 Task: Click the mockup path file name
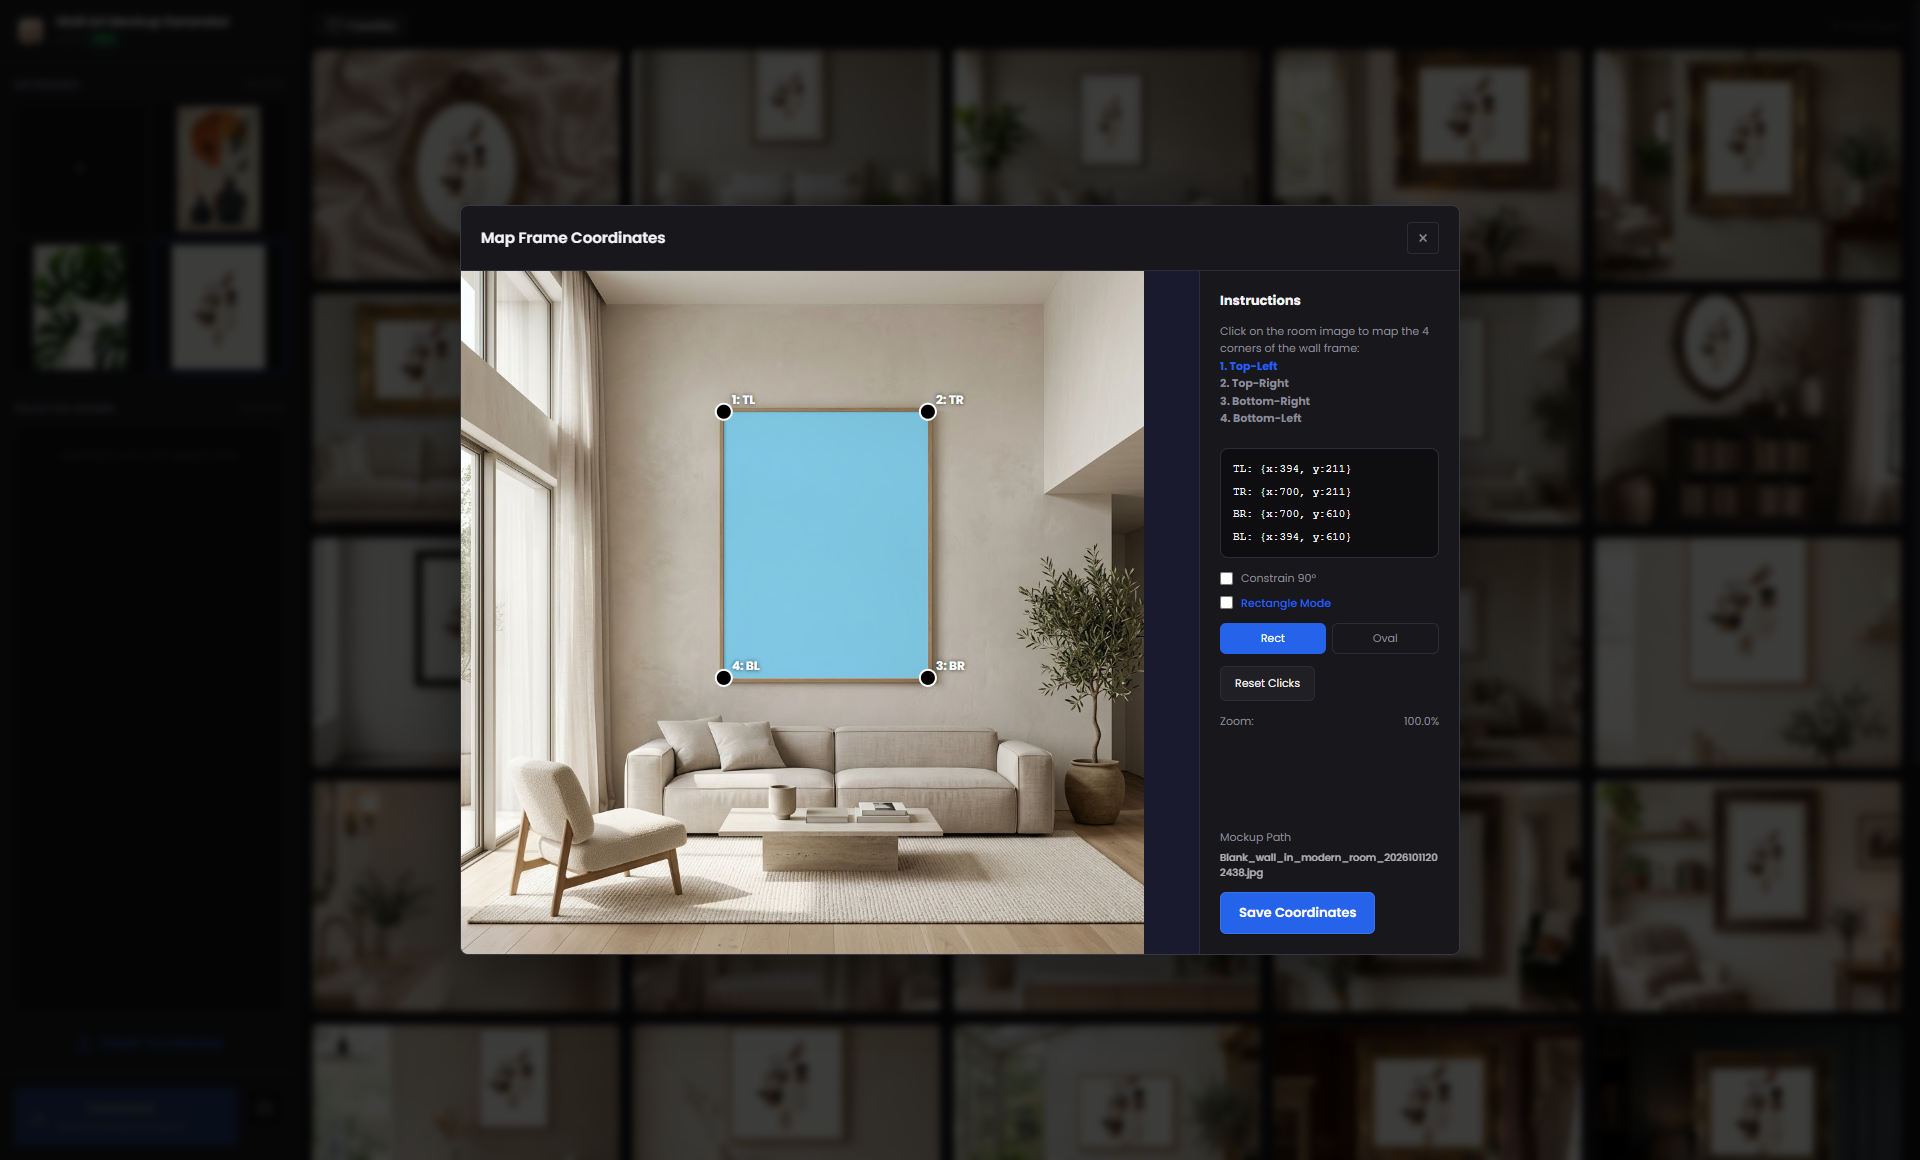(x=1328, y=865)
